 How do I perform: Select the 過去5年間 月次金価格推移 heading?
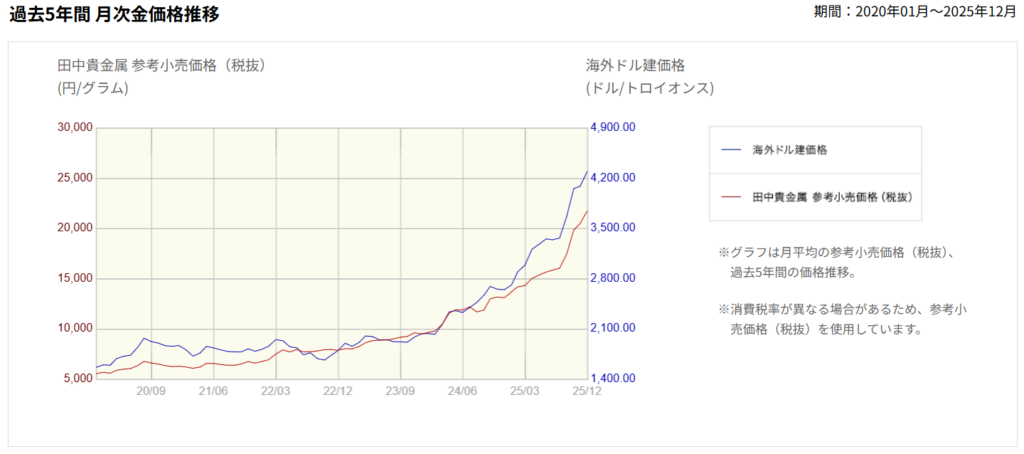click(115, 14)
